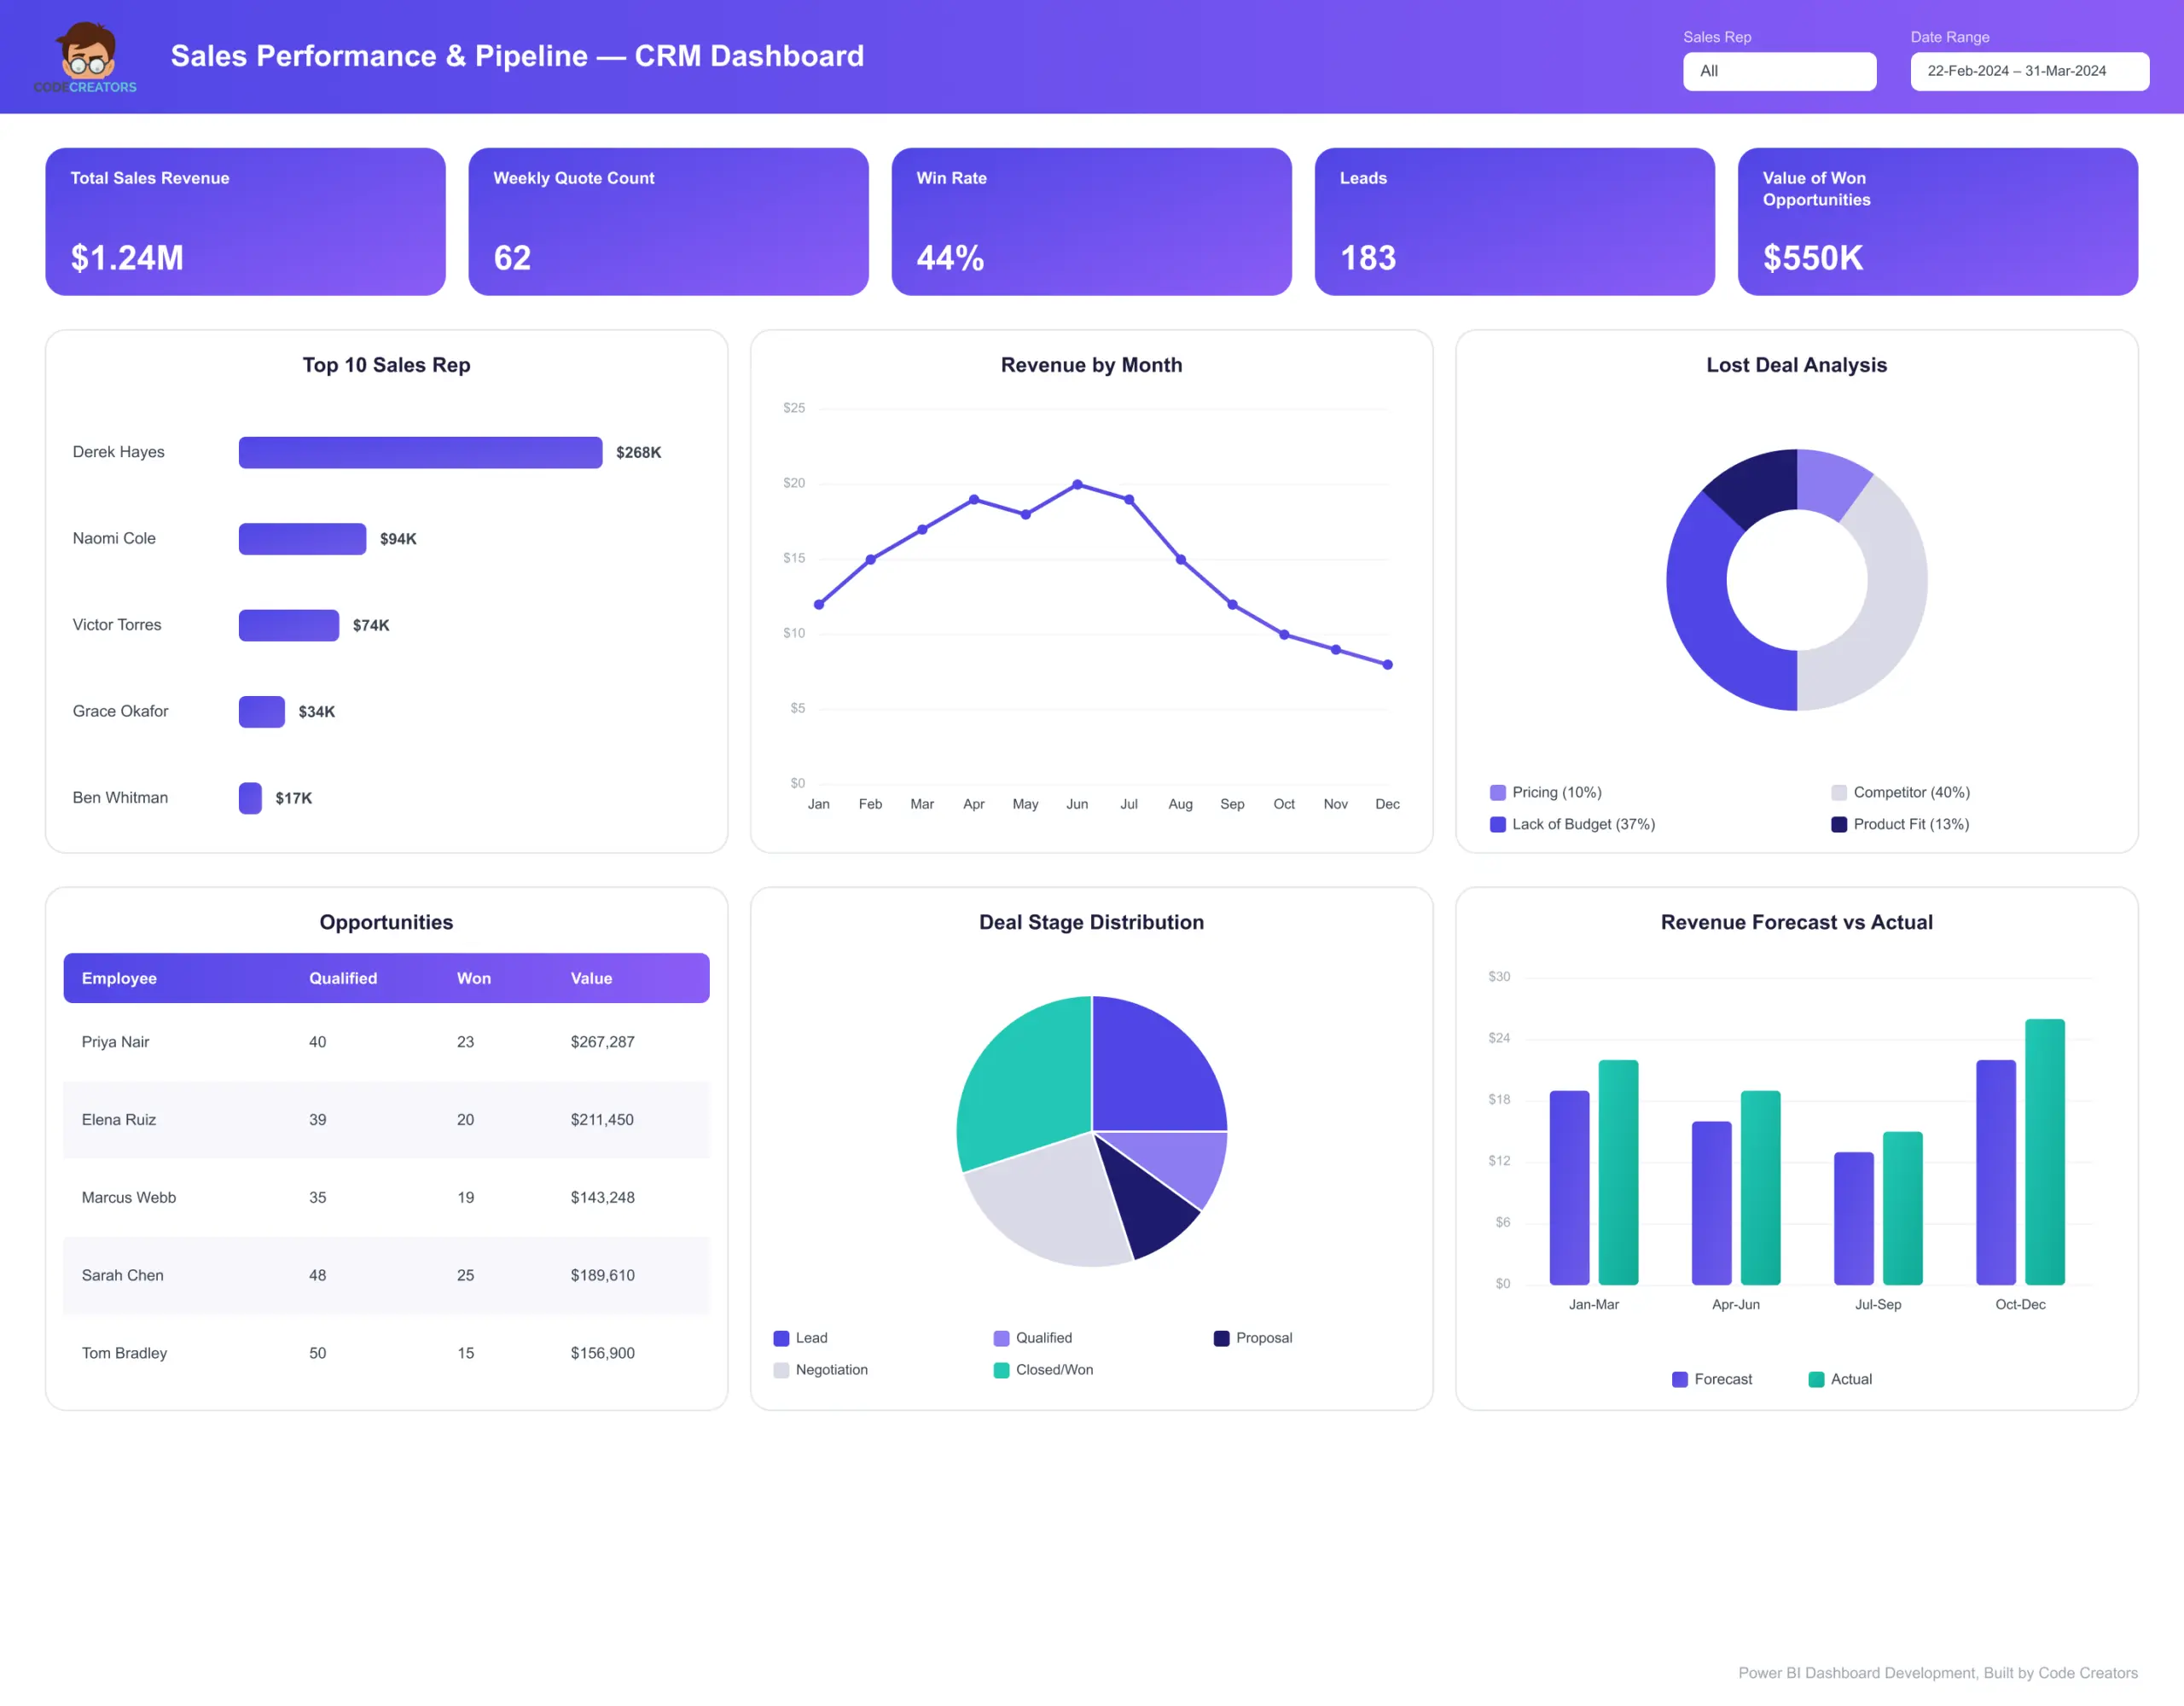The height and width of the screenshot is (1706, 2184).
Task: Click Grace Okafor revenue bar
Action: (x=262, y=711)
